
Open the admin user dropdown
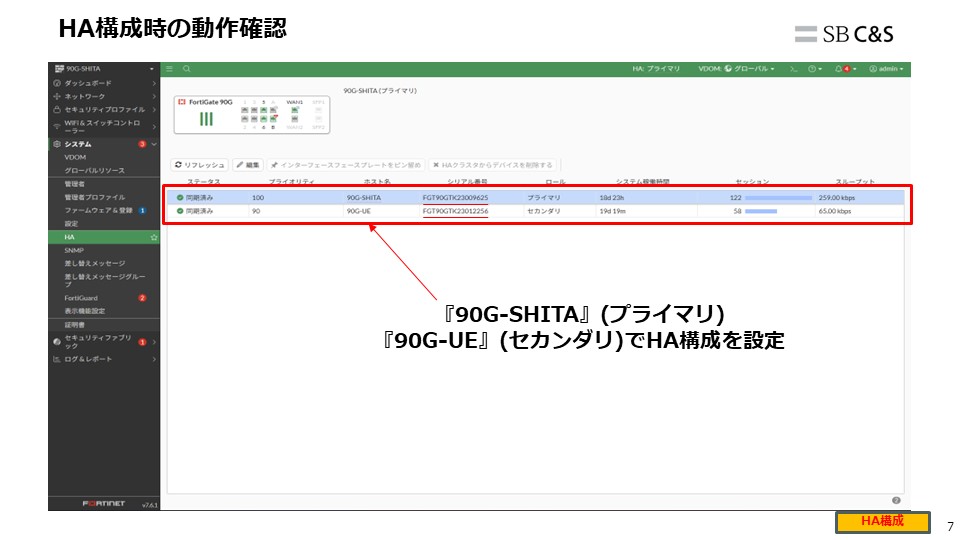point(886,69)
